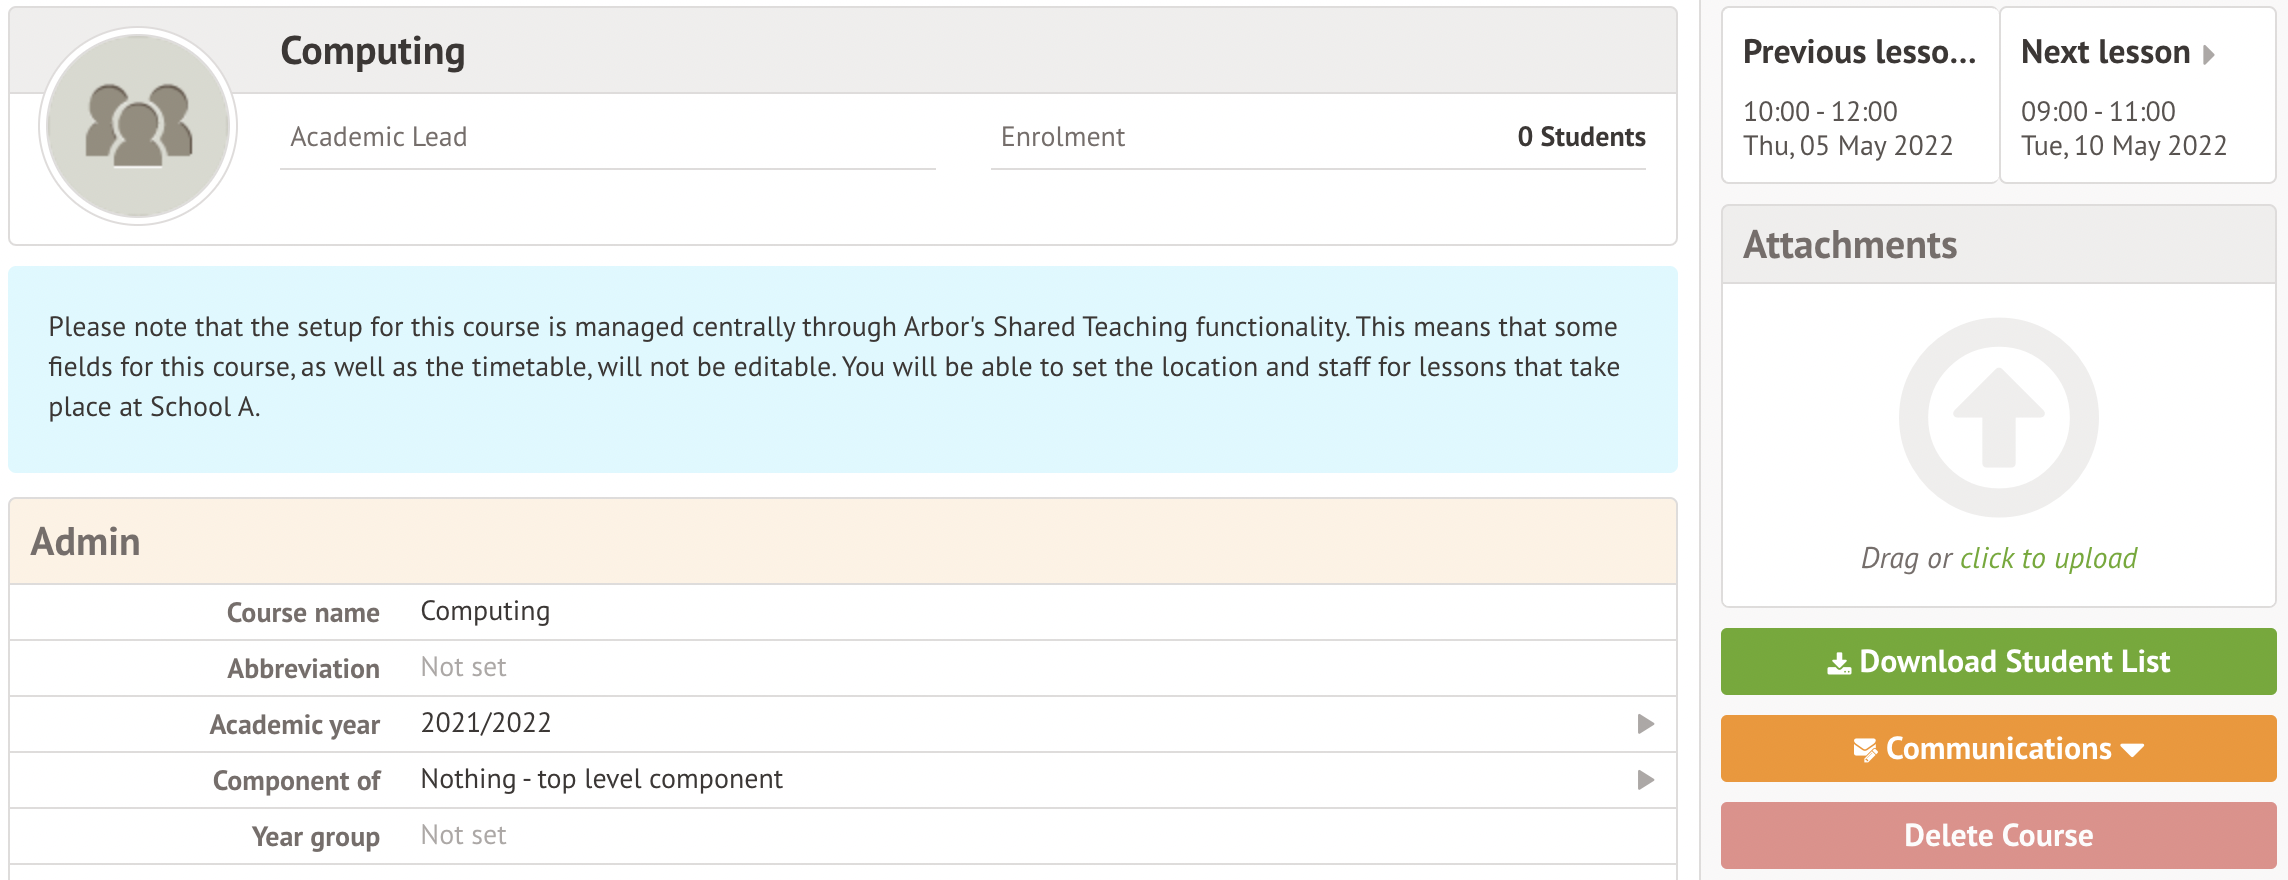Click the Abbreviation 'Not set' field
The image size is (2288, 880).
[x=463, y=667]
